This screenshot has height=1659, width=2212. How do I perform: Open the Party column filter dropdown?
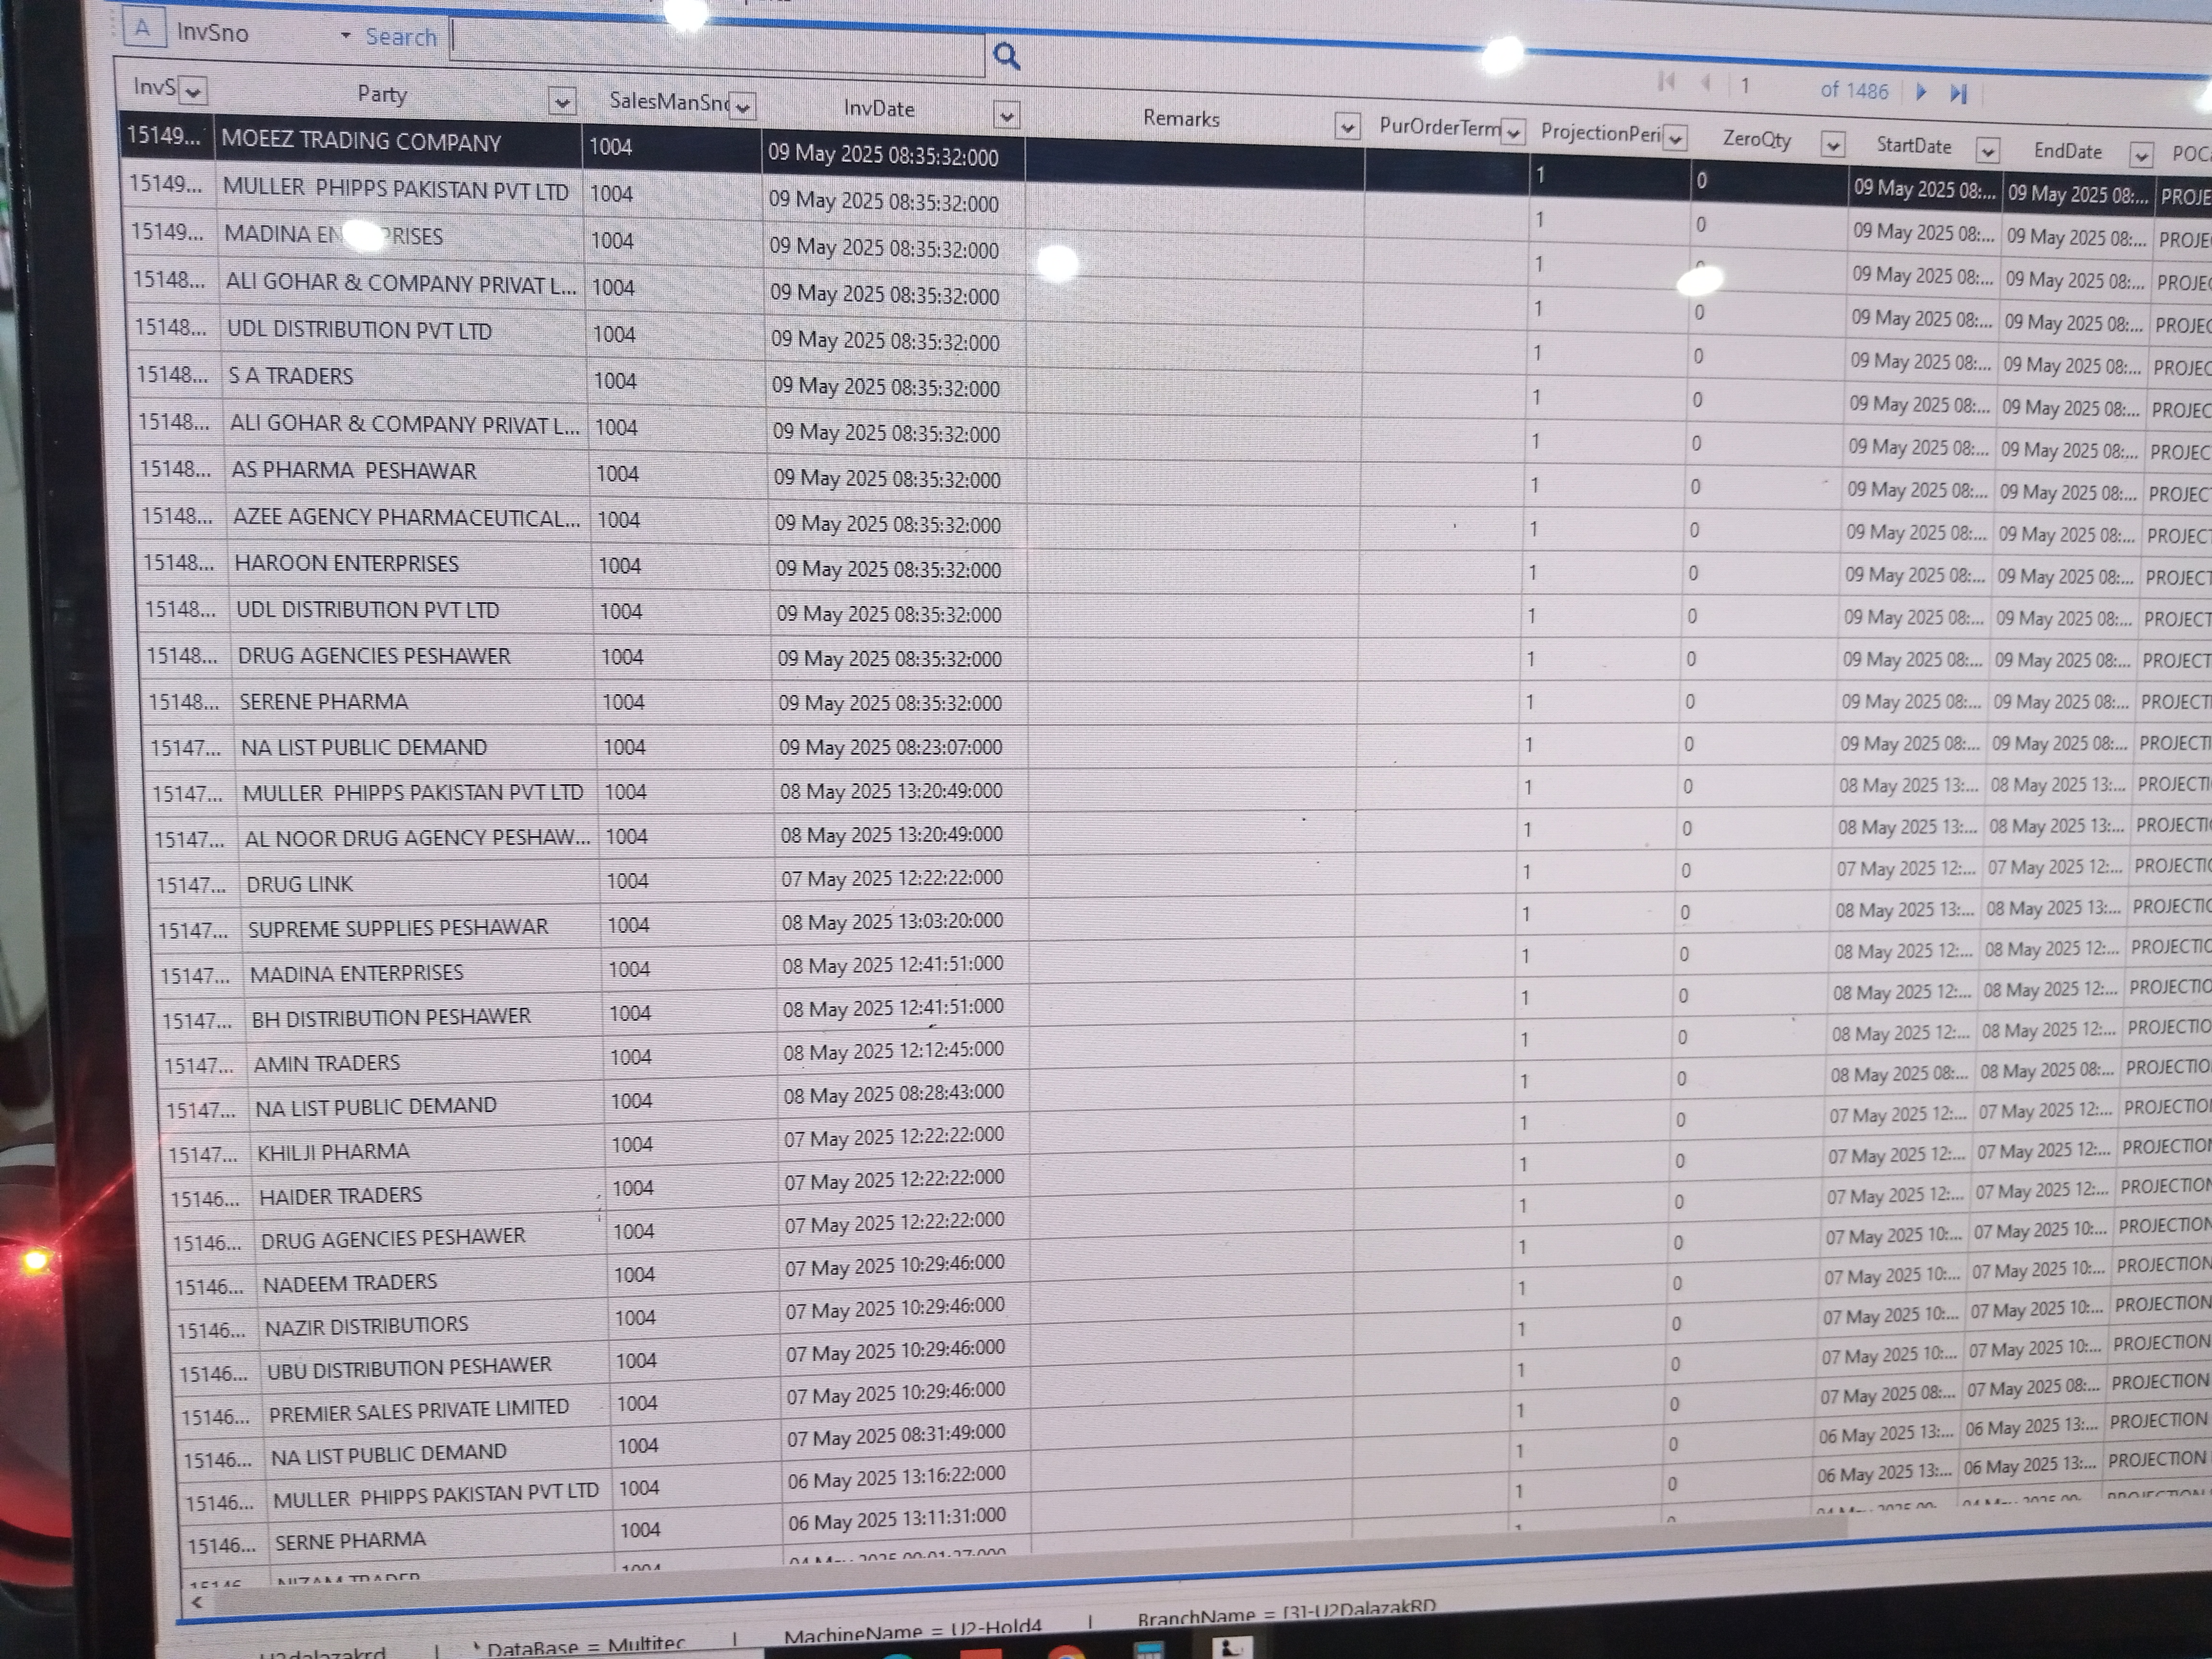(562, 101)
